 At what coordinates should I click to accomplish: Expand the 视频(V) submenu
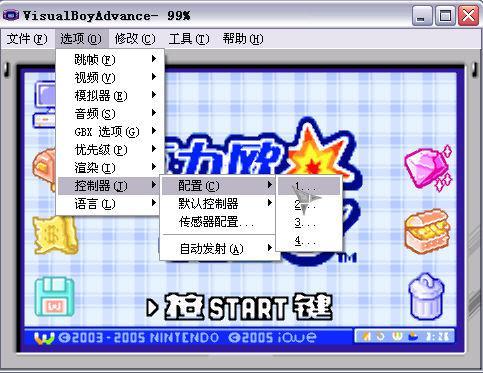tap(110, 77)
